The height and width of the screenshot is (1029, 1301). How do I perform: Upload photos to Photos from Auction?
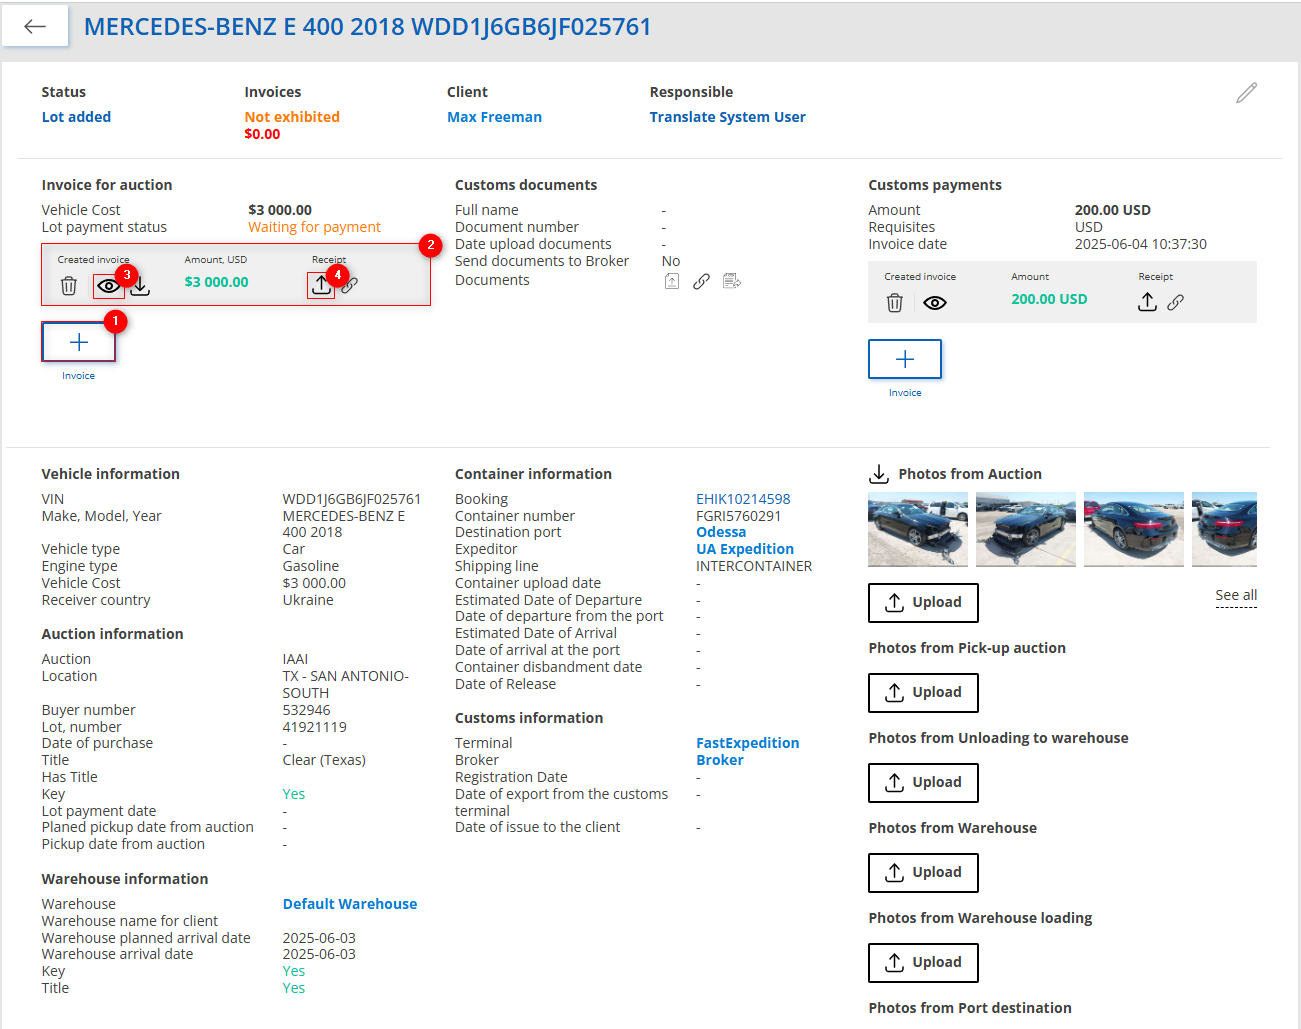923,603
